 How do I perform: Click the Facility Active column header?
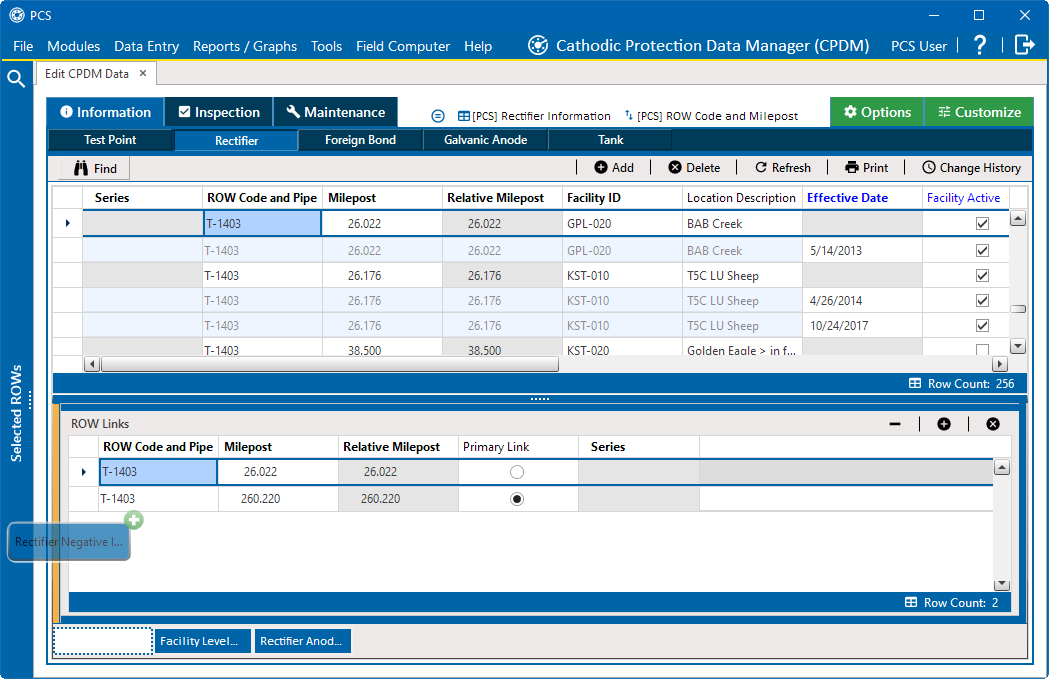click(963, 198)
